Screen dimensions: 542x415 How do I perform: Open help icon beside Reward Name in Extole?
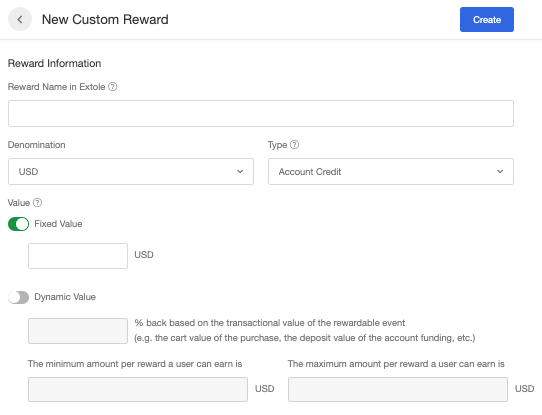click(113, 86)
